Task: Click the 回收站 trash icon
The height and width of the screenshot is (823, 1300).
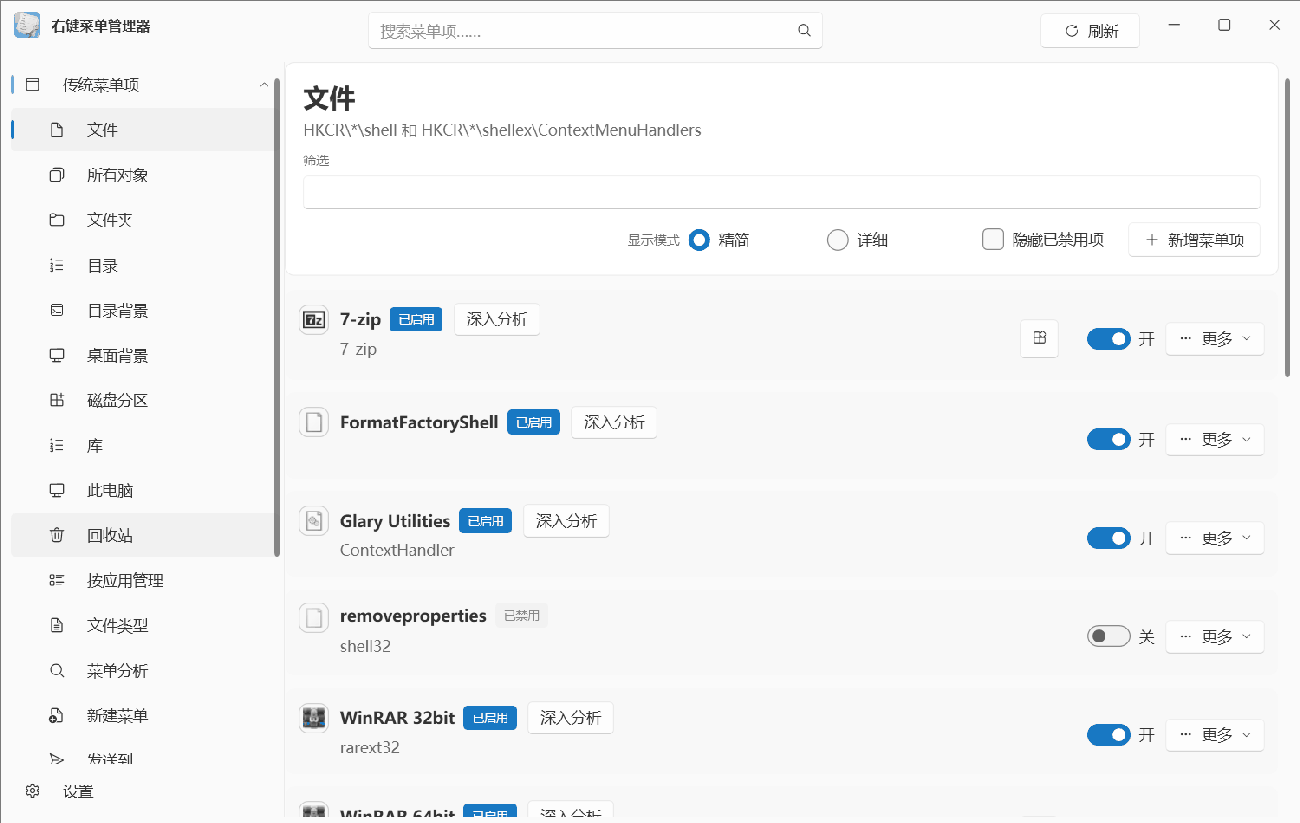Action: [57, 536]
